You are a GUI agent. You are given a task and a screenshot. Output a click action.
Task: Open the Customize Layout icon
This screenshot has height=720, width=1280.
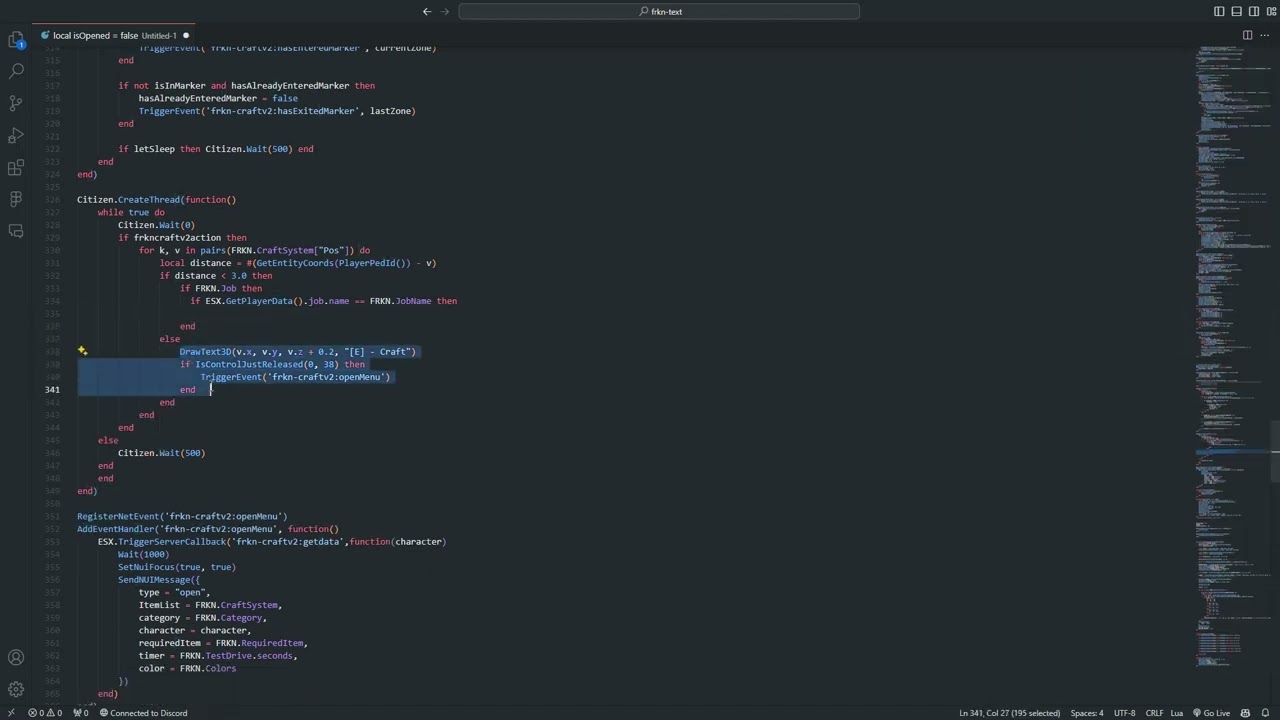pos(1270,11)
